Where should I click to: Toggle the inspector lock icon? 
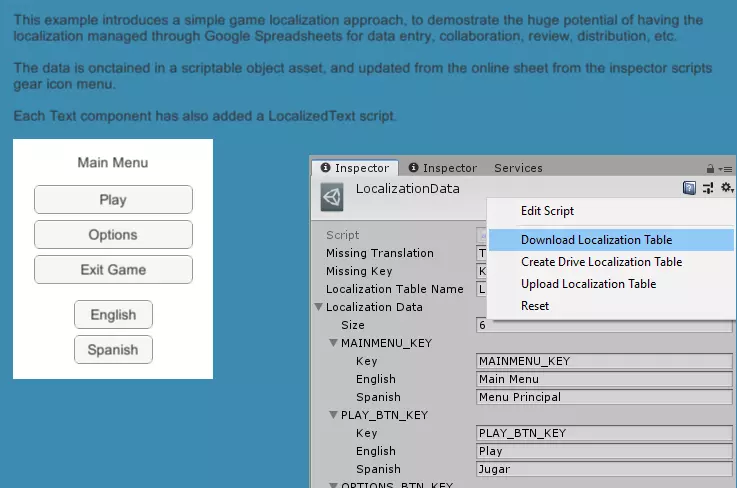[710, 168]
